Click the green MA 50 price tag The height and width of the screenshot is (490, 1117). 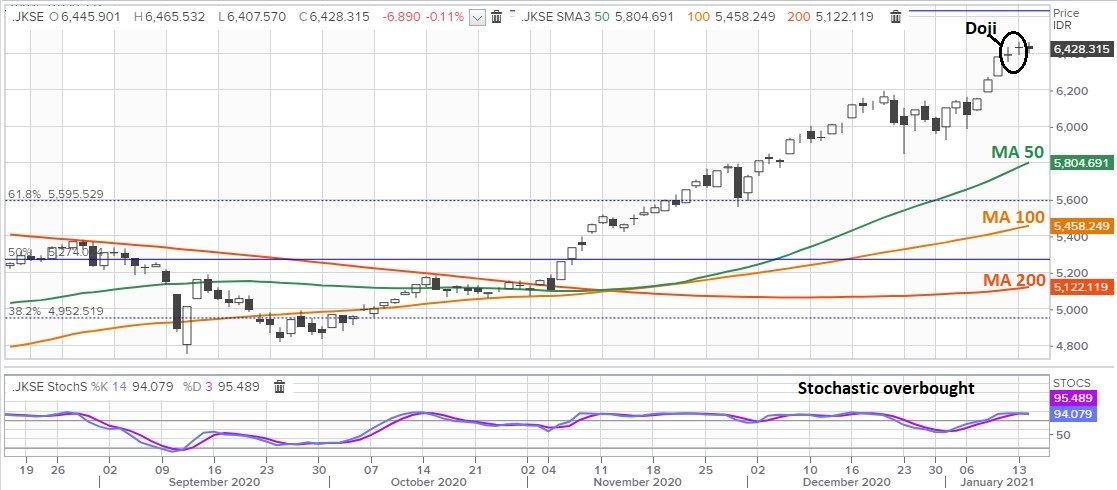coord(1082,163)
